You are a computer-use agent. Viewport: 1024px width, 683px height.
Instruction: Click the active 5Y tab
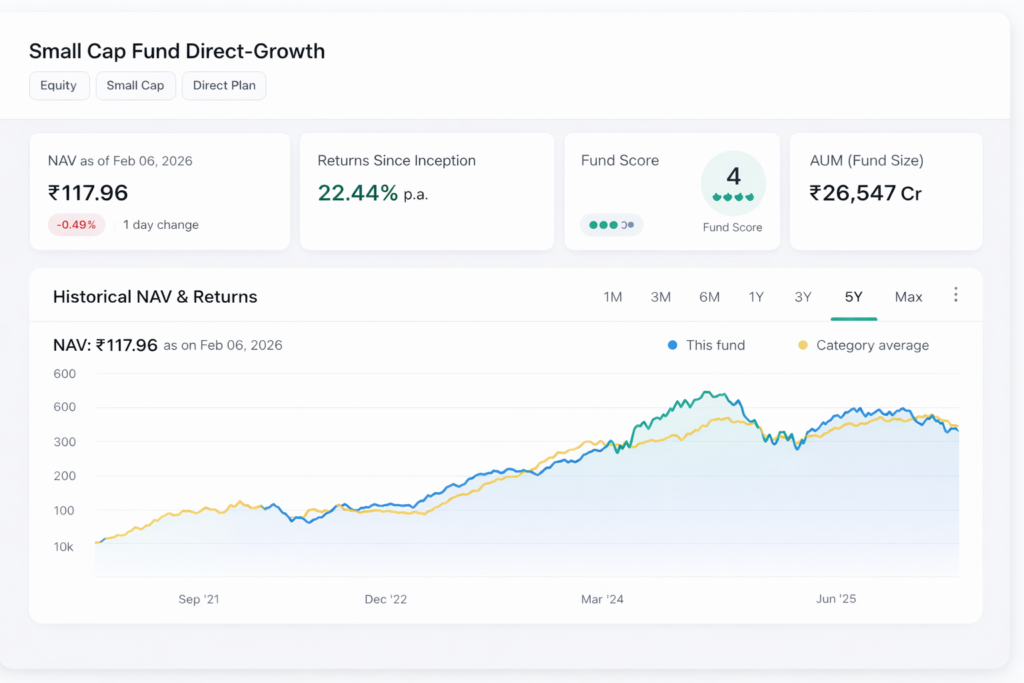[853, 297]
